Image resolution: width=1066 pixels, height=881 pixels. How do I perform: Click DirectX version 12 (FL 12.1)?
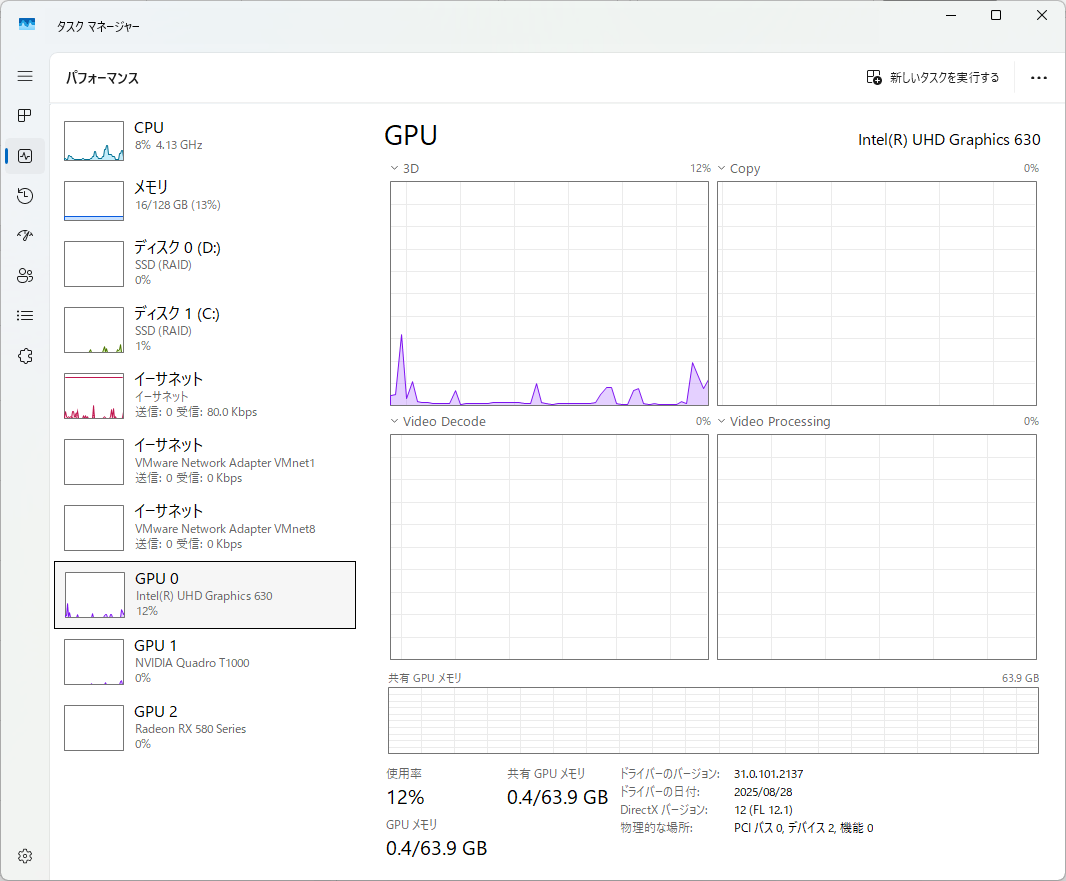click(763, 810)
